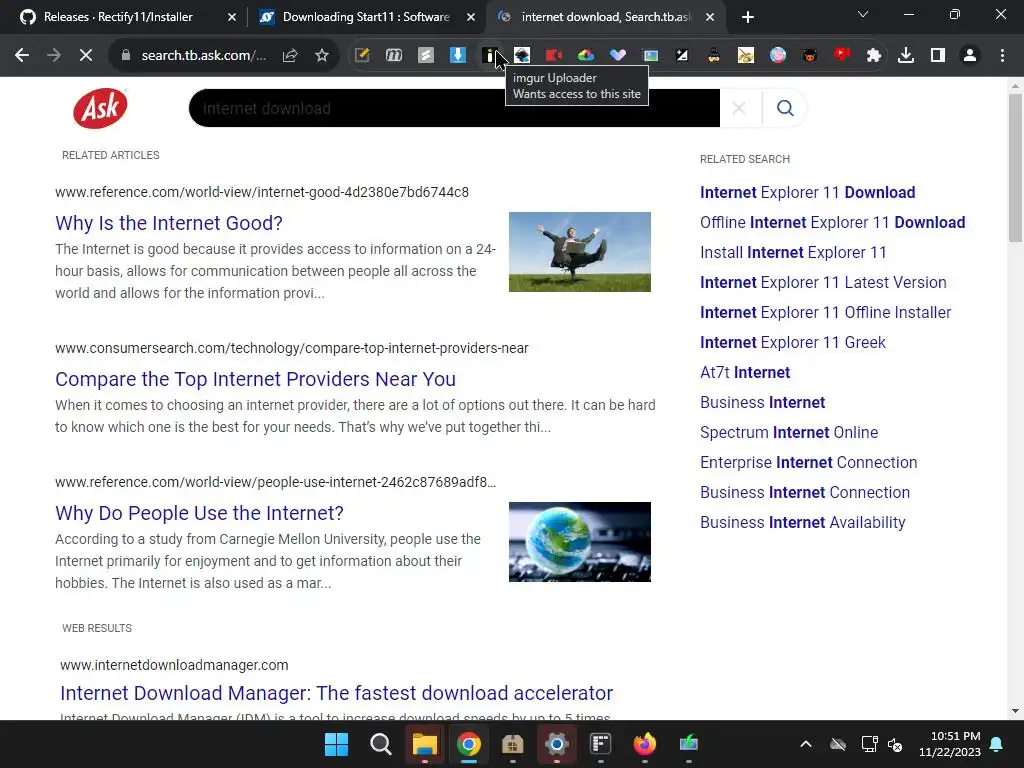Open the grey 'm' extension icon
1024x768 pixels.
point(394,56)
